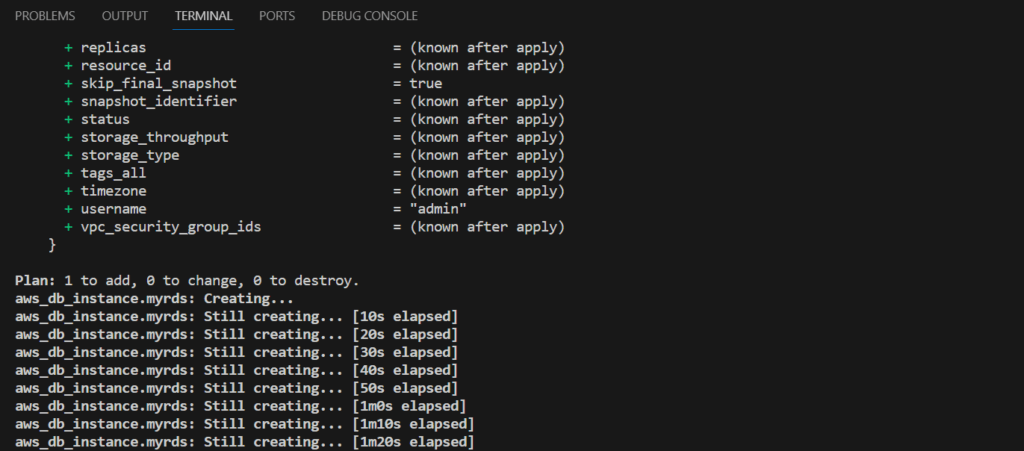This screenshot has width=1024, height=451.
Task: Click the "10s elapsed" log line
Action: (236, 317)
